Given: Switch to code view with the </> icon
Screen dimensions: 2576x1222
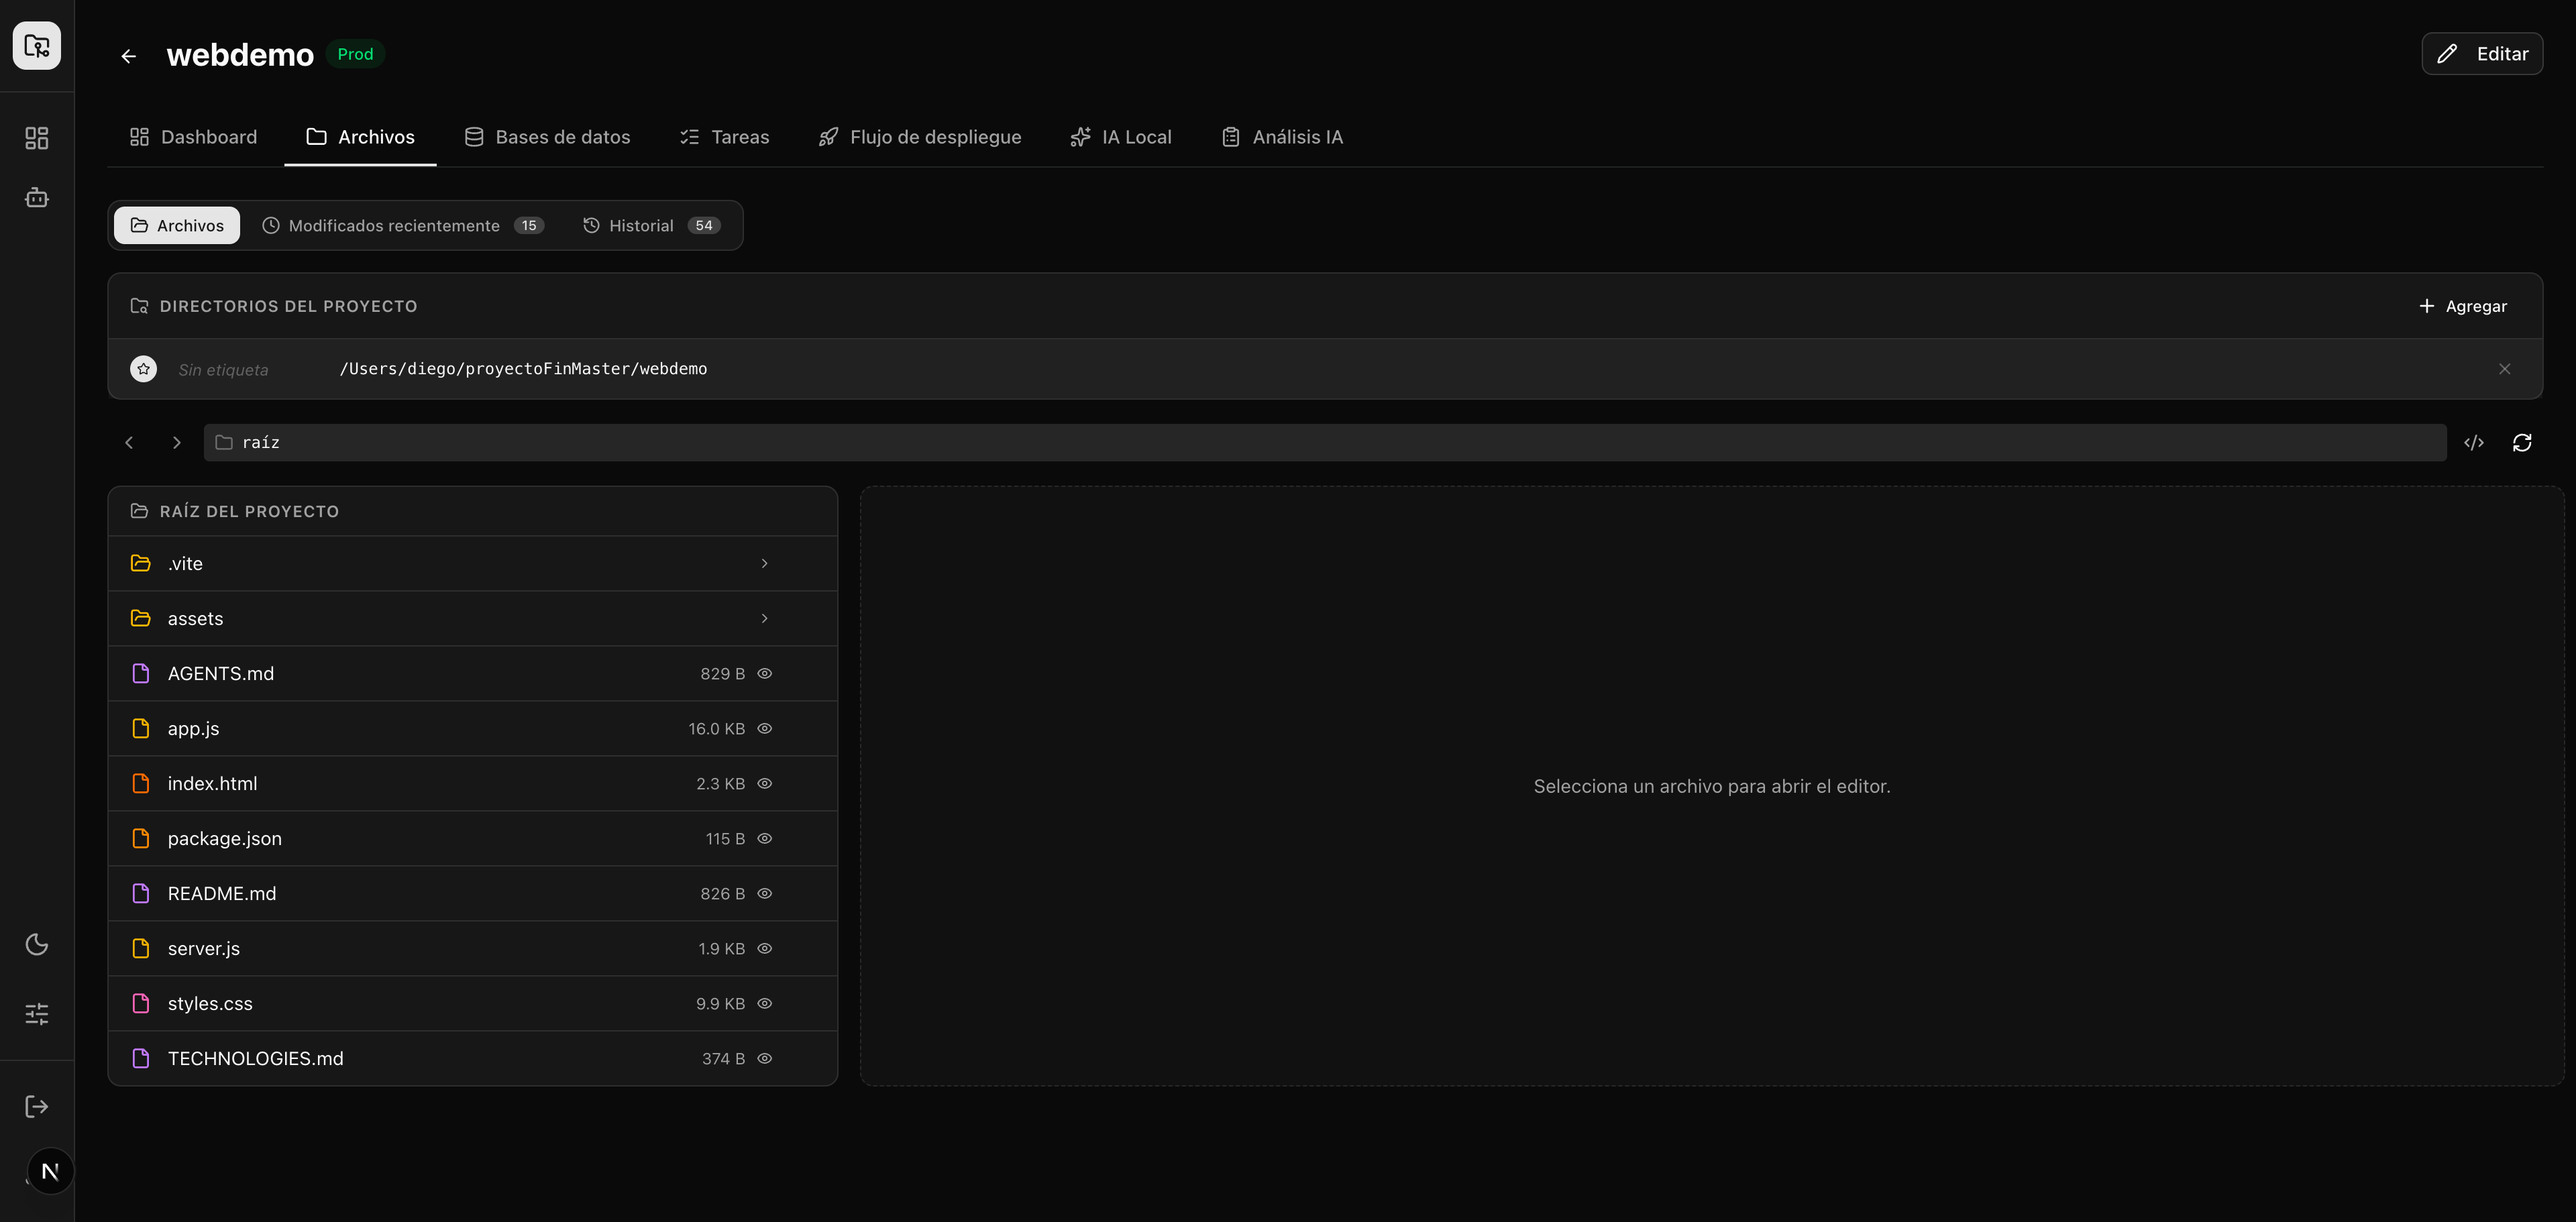Looking at the screenshot, I should [x=2475, y=442].
